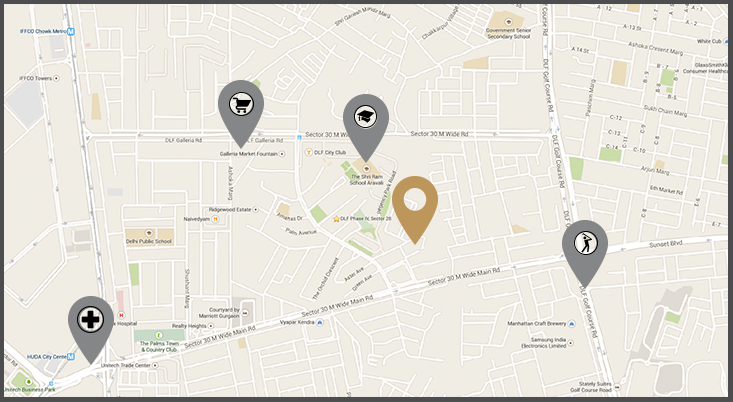Open the golf player map marker
Image resolution: width=733 pixels, height=402 pixels.
pos(585,252)
